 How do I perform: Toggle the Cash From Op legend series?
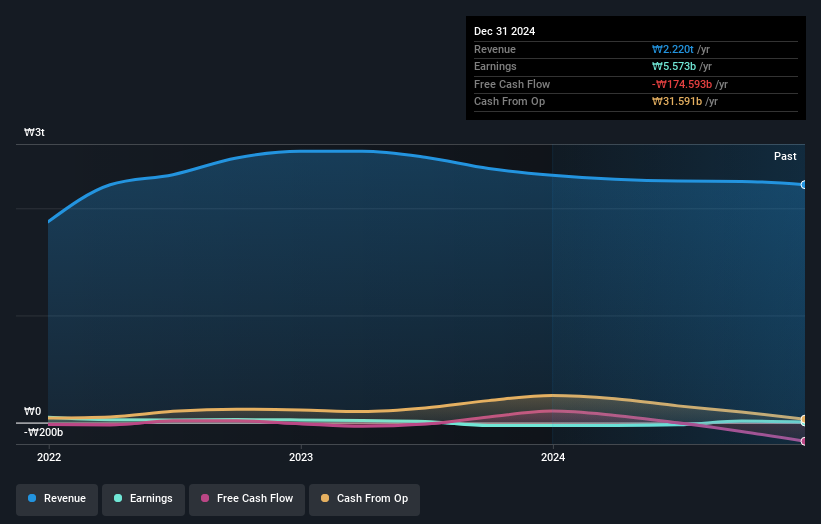[364, 499]
